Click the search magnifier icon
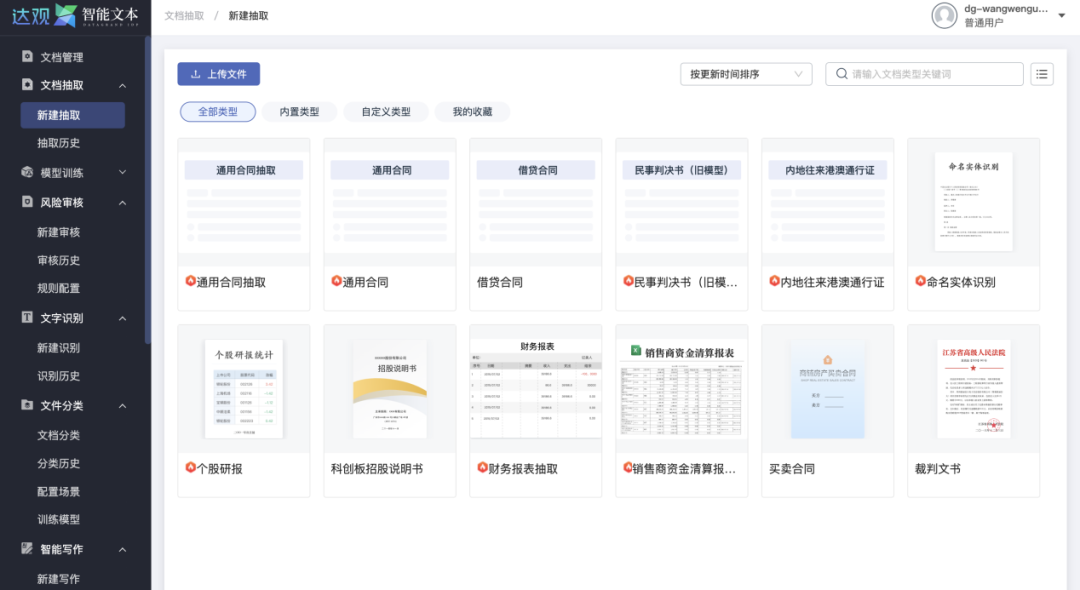Viewport: 1080px width, 590px height. click(x=842, y=74)
